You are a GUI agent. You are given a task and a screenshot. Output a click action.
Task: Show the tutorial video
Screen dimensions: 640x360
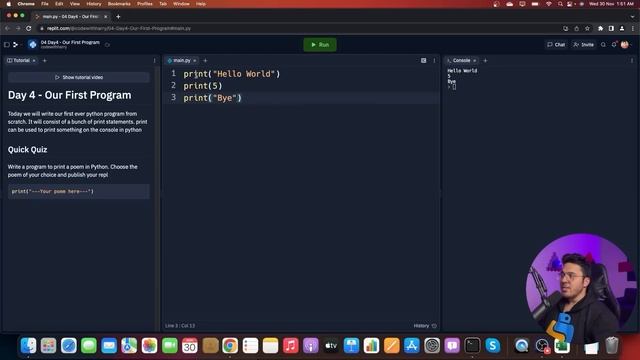point(79,77)
